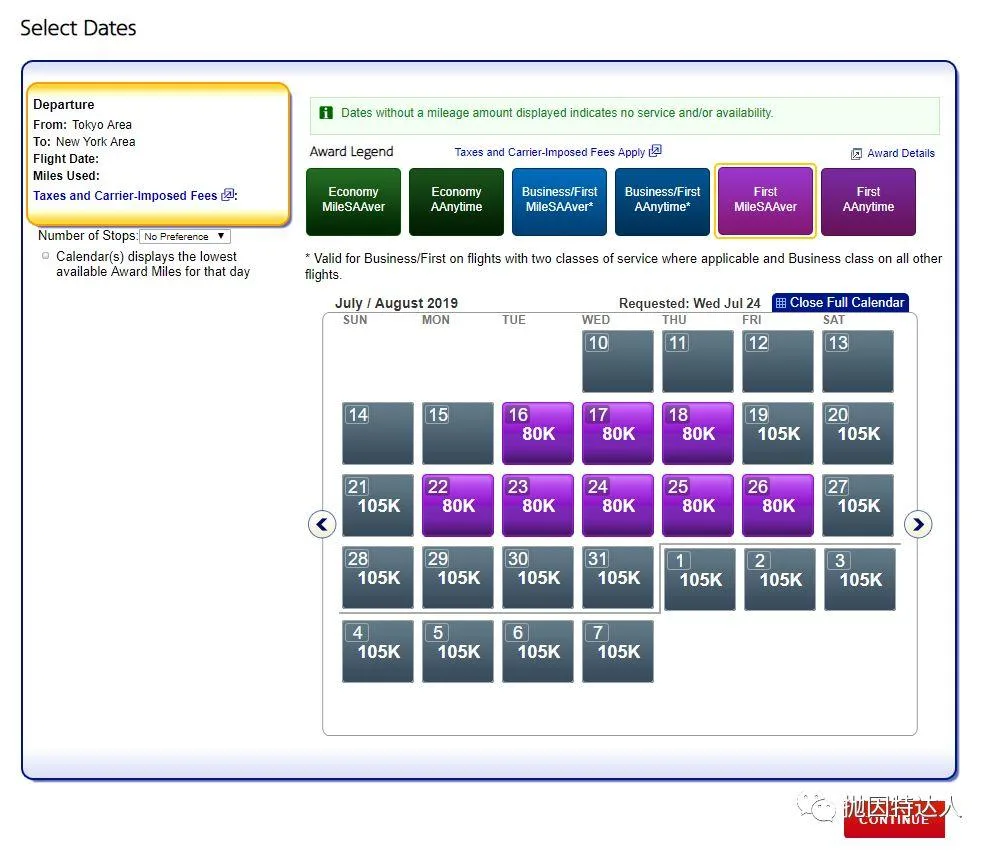Click the red Continue button

pyautogui.click(x=894, y=820)
